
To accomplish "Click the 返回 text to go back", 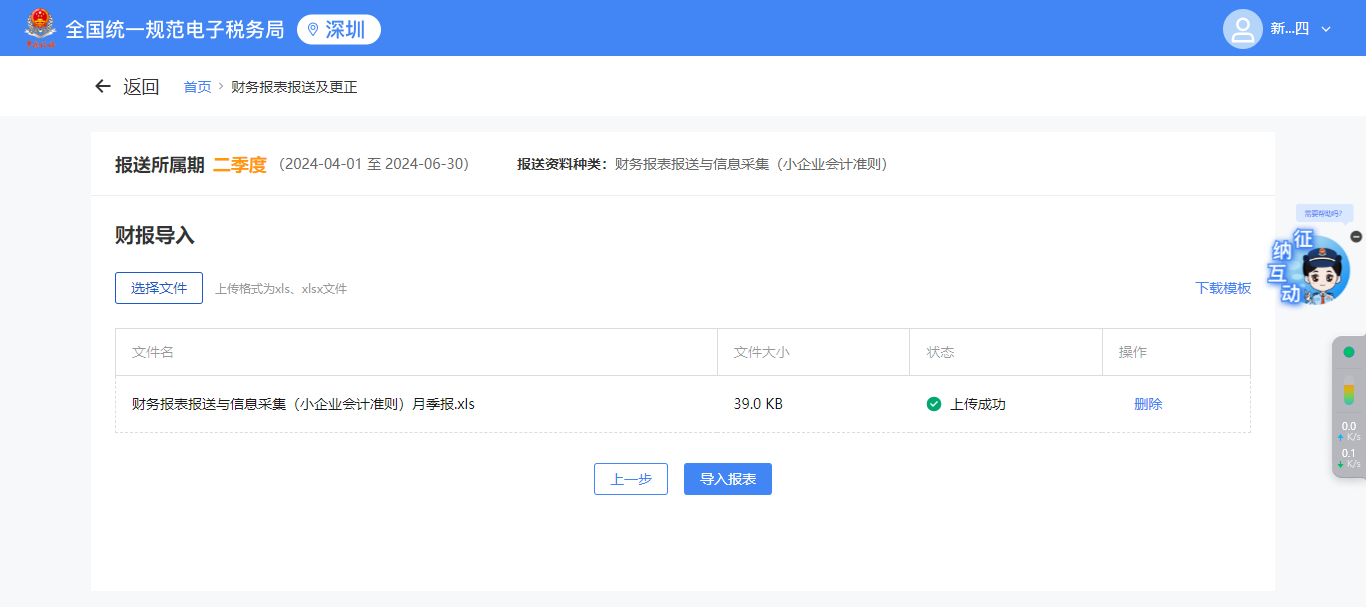I will coord(141,87).
